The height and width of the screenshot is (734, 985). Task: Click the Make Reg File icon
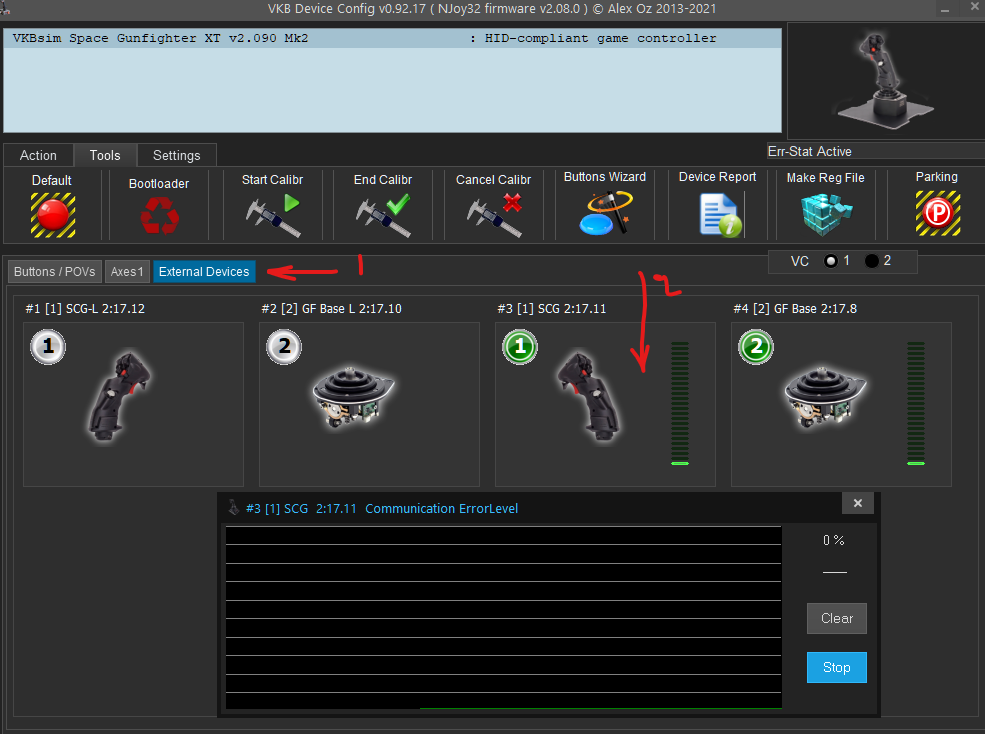point(824,214)
